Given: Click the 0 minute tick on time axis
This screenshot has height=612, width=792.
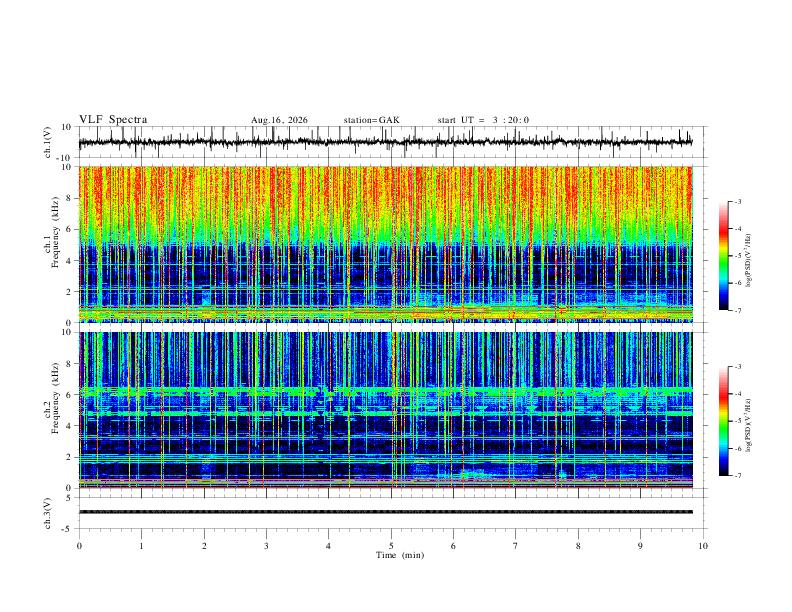Looking at the screenshot, I should point(79,546).
